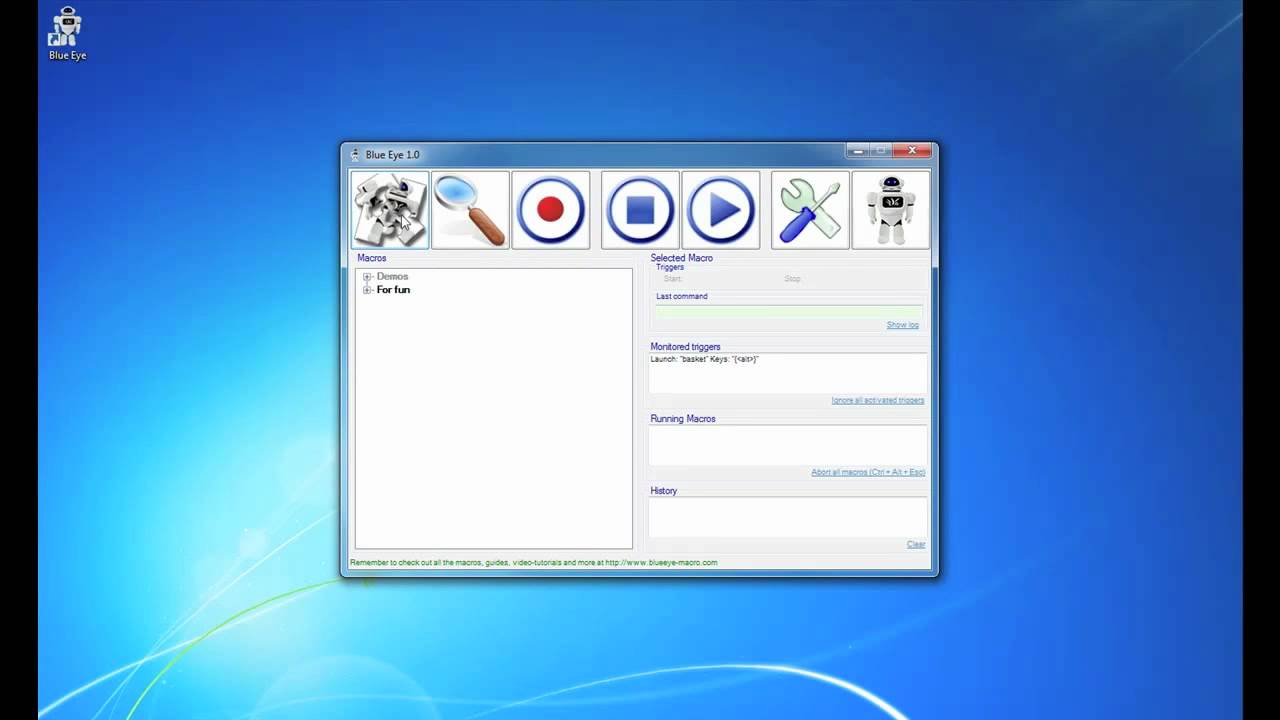
Task: Clear the History list
Action: coord(916,544)
